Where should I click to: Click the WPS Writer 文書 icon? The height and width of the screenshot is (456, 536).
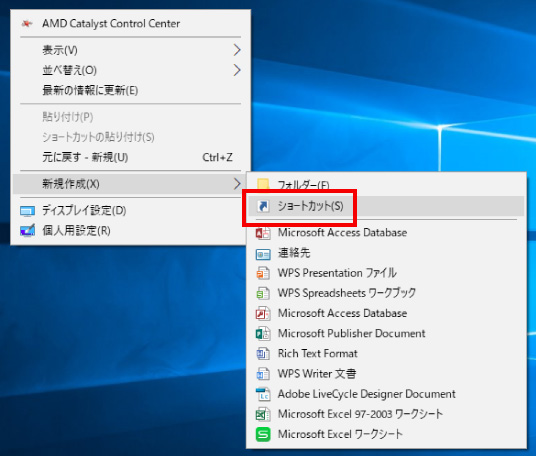(263, 374)
